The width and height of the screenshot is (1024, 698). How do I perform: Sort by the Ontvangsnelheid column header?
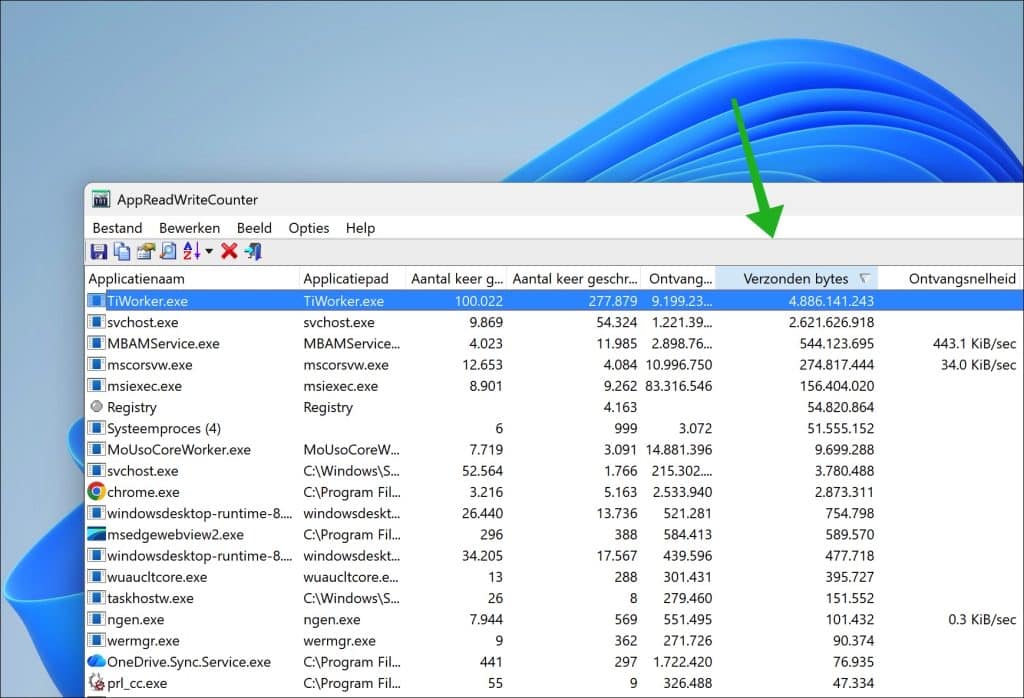click(x=951, y=279)
